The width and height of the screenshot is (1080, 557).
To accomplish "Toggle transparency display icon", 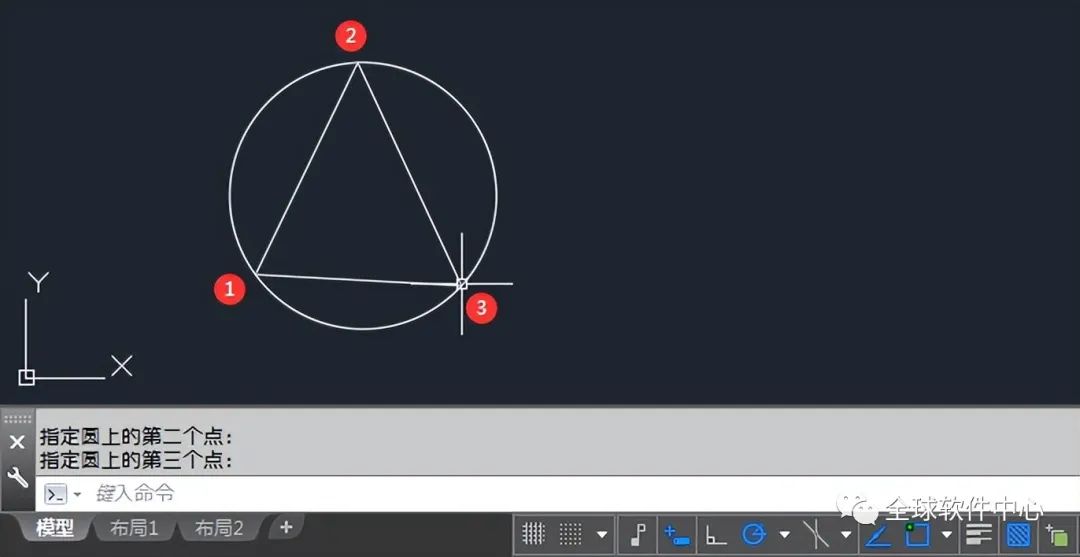I will [x=1019, y=534].
